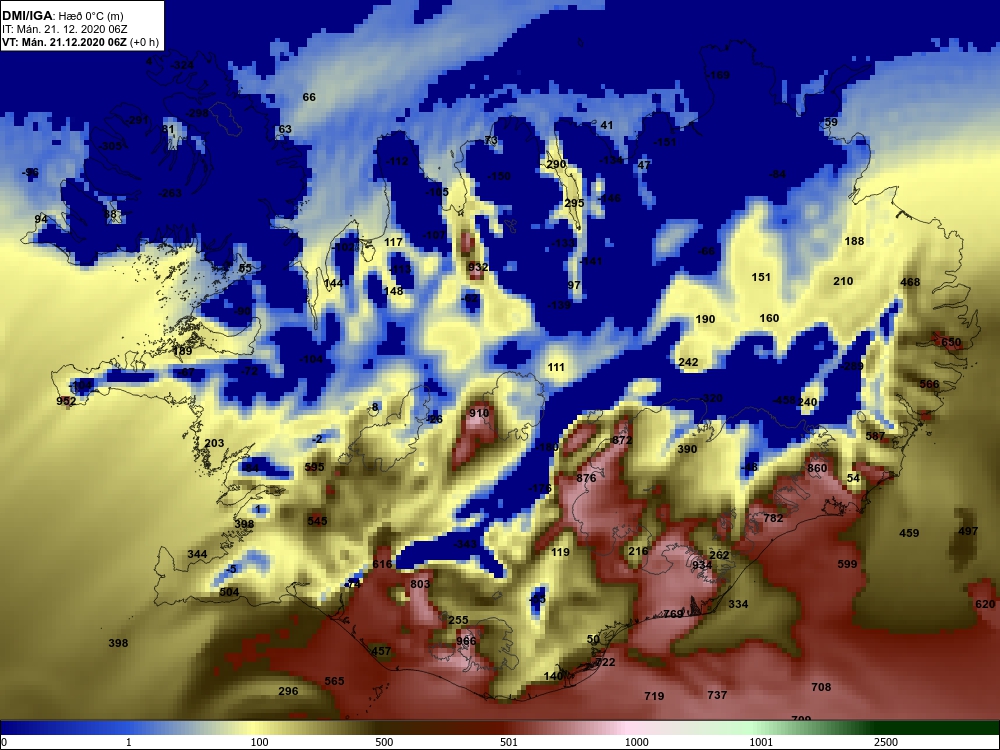Click the map value 290
Image resolution: width=1000 pixels, height=750 pixels.
tap(556, 164)
